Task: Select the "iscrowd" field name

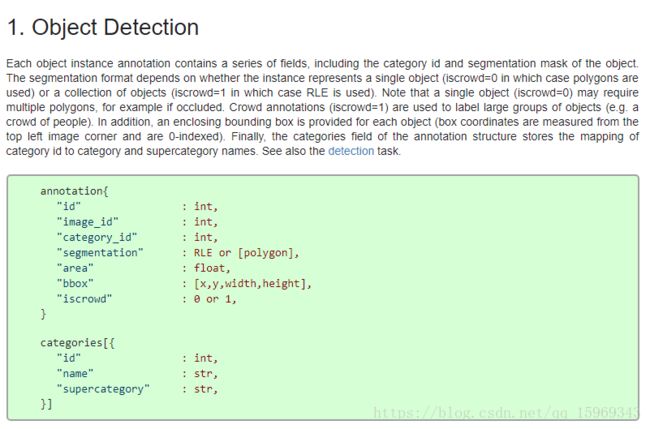Action: [85, 299]
